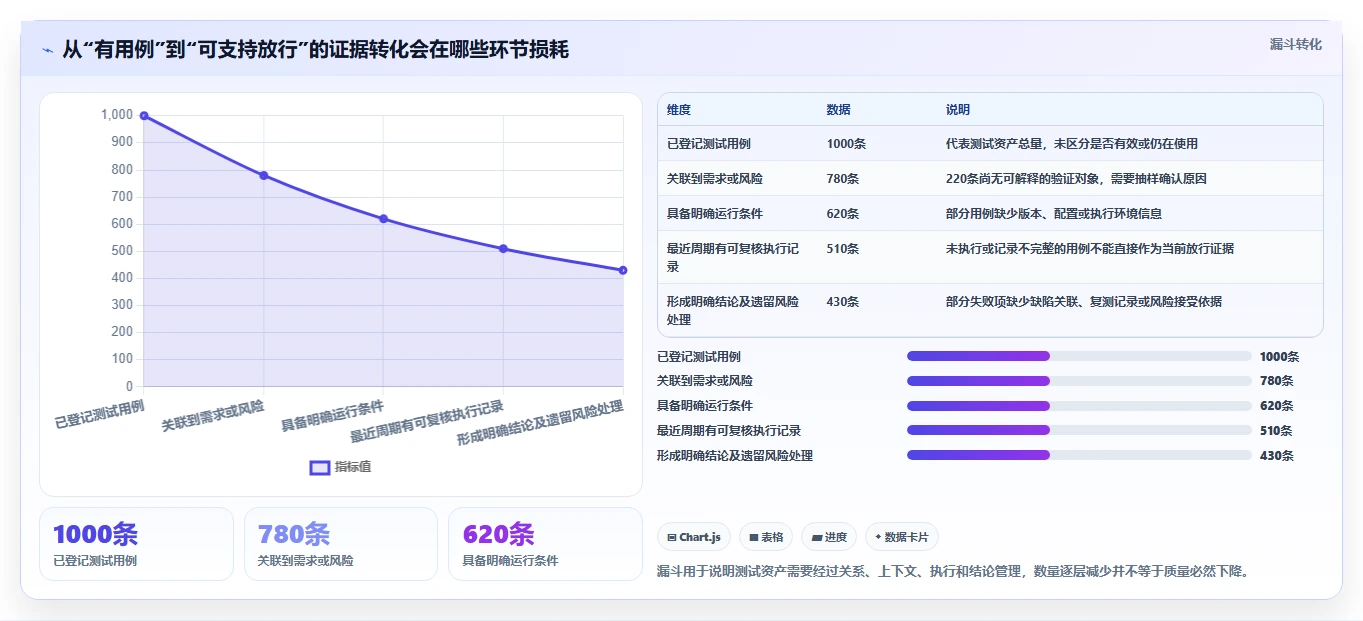Click description starting 未执行或记录不完整的用例
Screen dimensions: 1363x621
(1090, 249)
